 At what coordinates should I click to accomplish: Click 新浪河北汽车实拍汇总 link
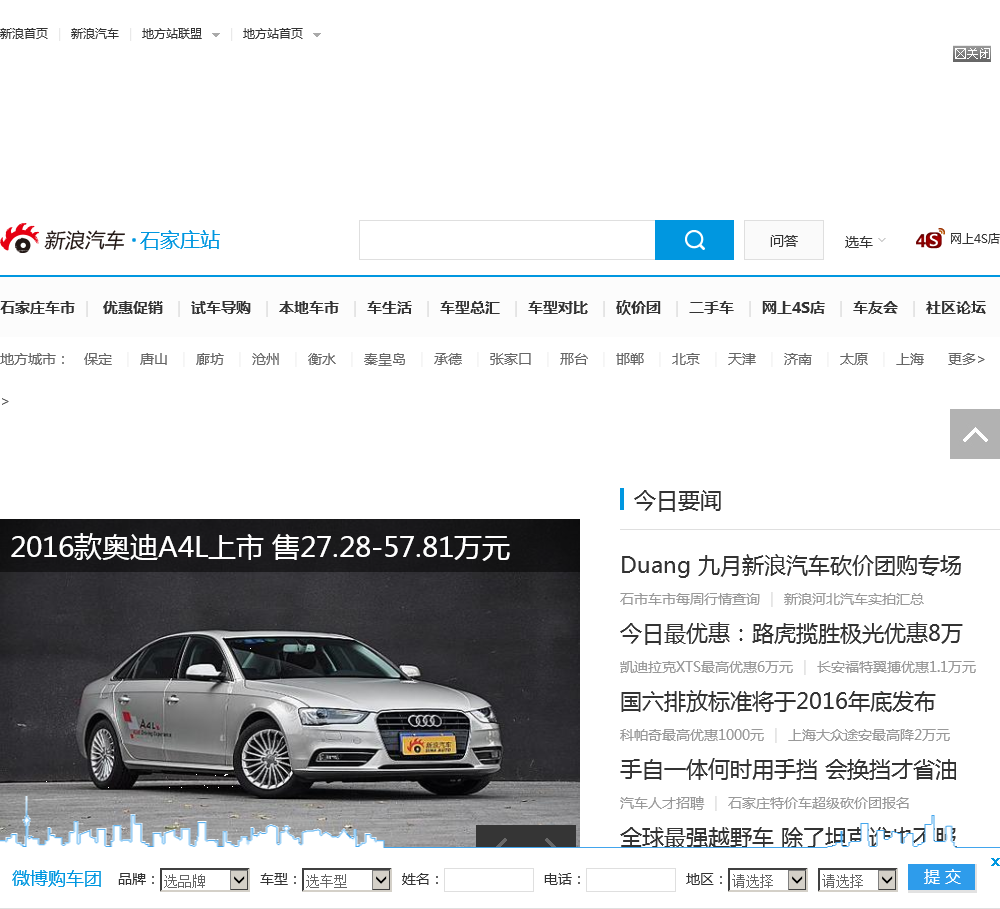click(853, 599)
